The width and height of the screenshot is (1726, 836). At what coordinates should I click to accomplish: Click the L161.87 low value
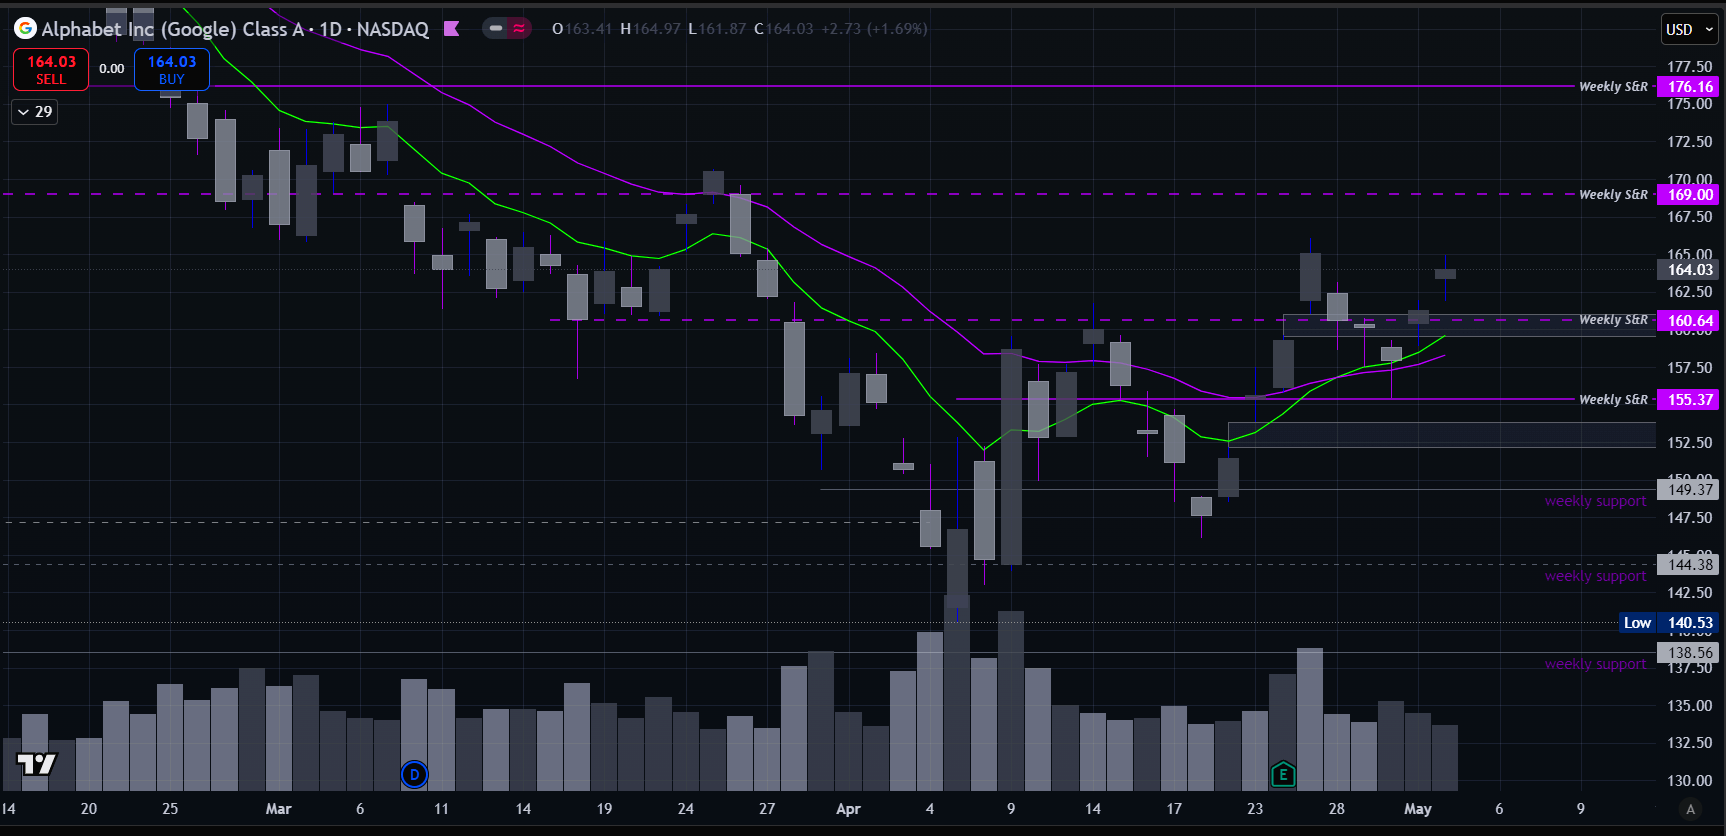(x=717, y=29)
